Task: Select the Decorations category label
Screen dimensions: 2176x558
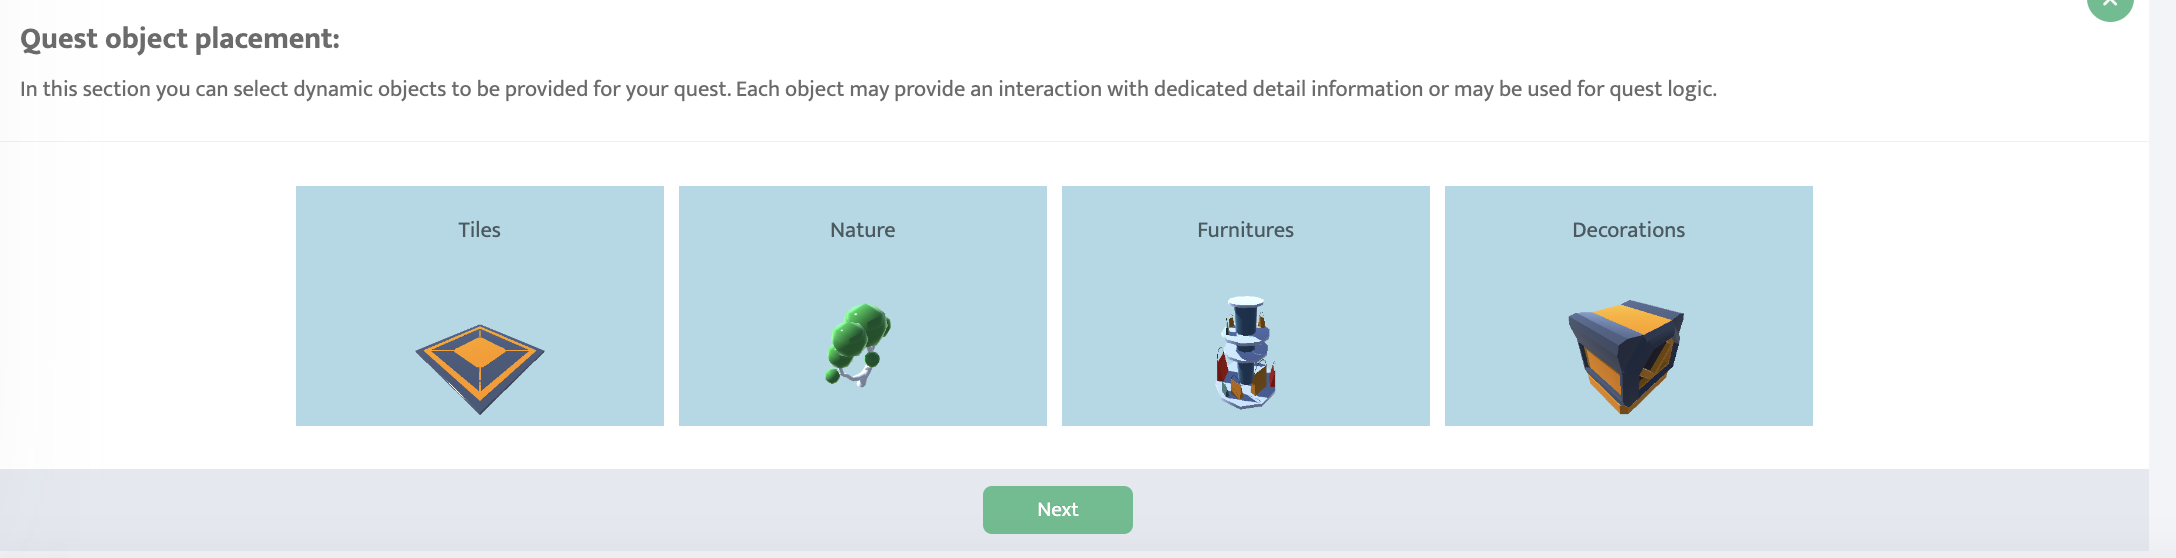Action: [1628, 230]
